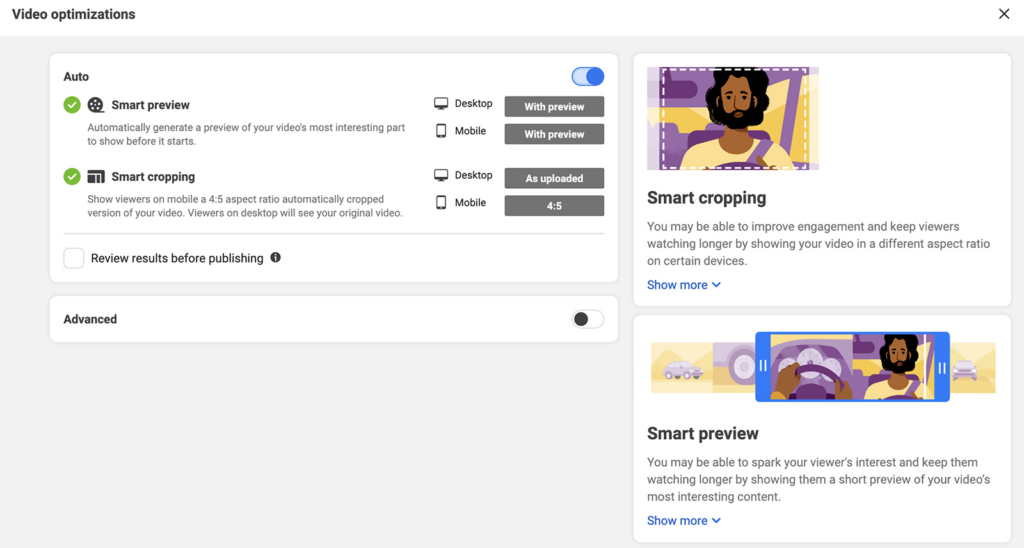Viewport: 1024px width, 548px height.
Task: Click the Smart cropping layout icon
Action: pyautogui.click(x=96, y=177)
